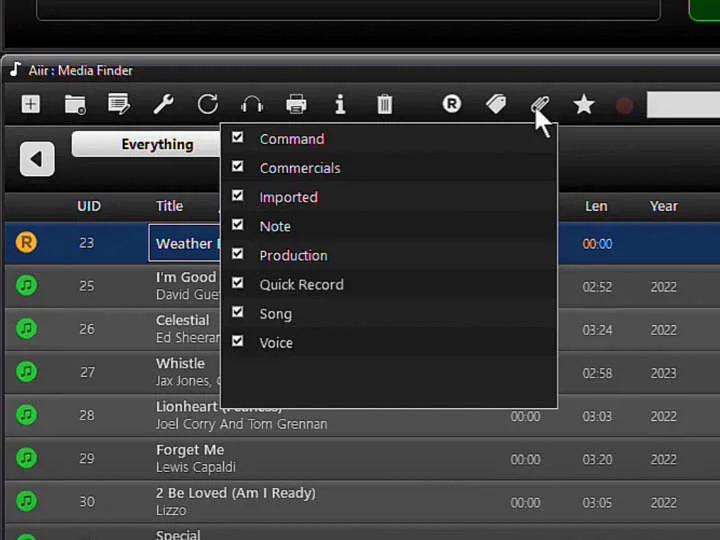The width and height of the screenshot is (720, 540).
Task: Show item info with the i icon
Action: click(340, 104)
